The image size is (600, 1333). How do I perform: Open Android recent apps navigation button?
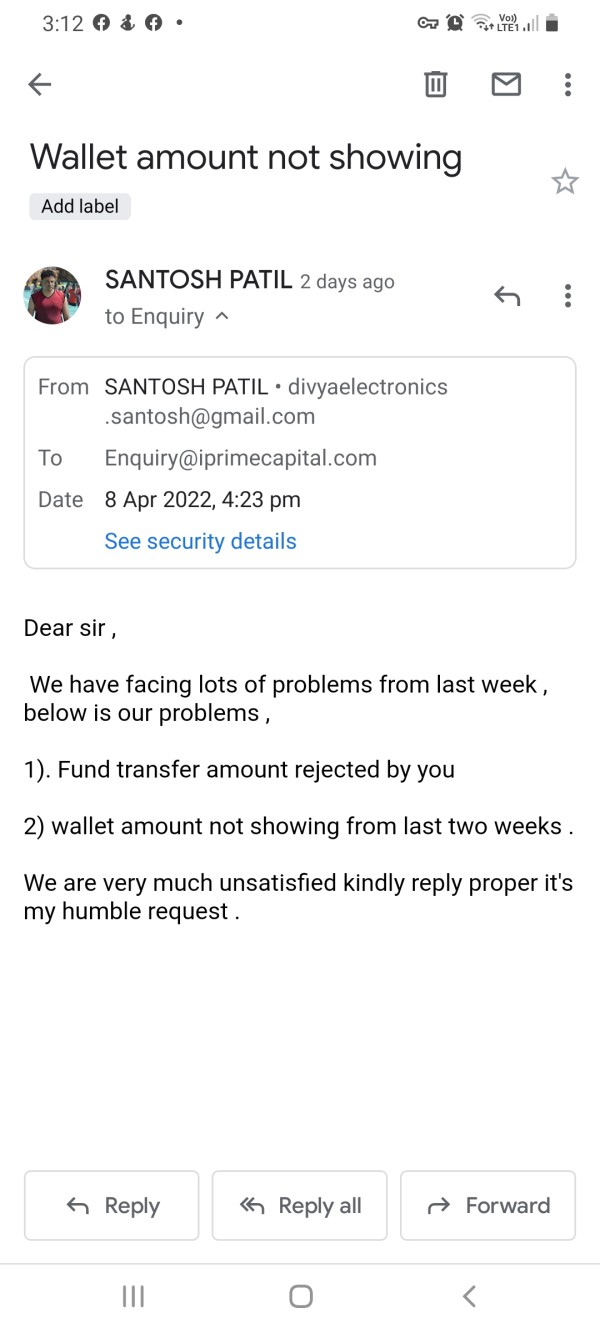(132, 1297)
